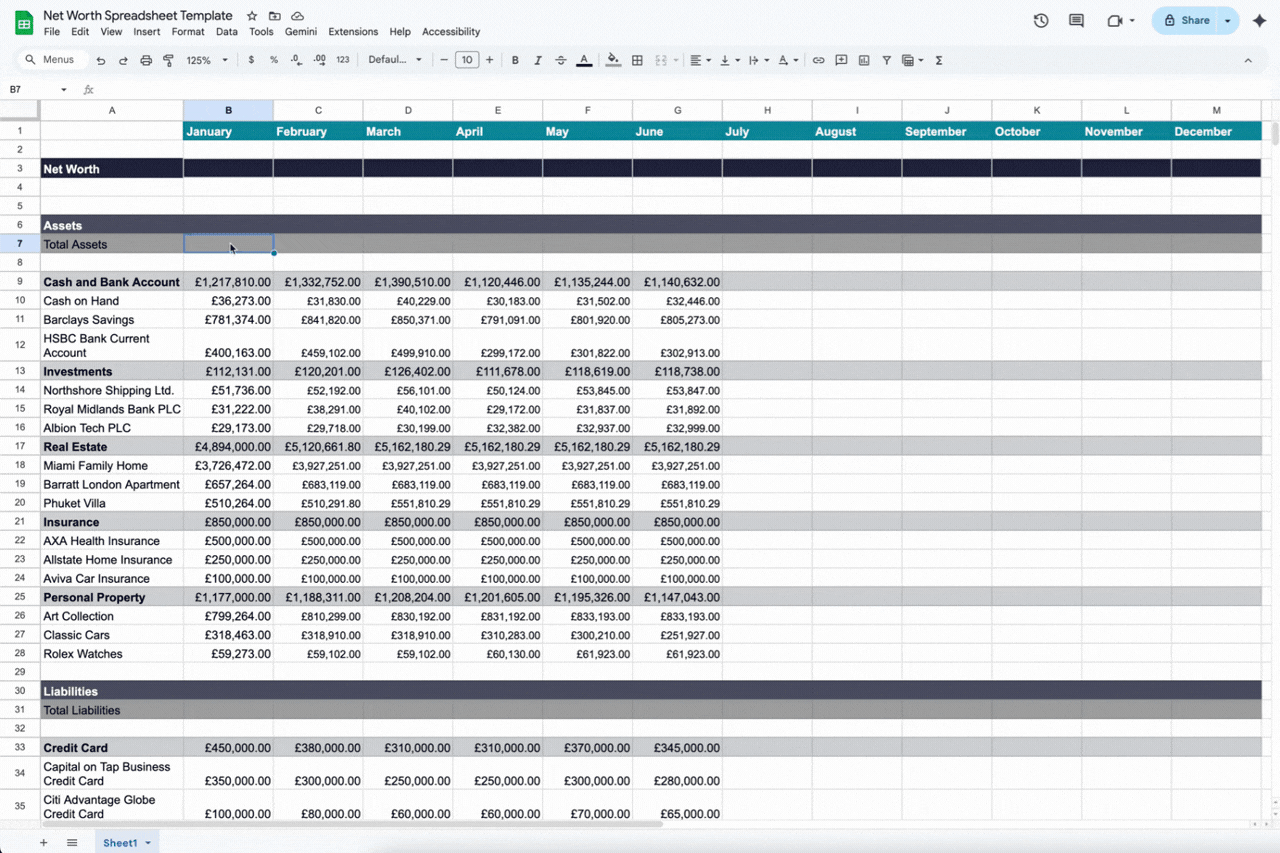The width and height of the screenshot is (1280, 853).
Task: Open the text color picker
Action: pyautogui.click(x=584, y=60)
